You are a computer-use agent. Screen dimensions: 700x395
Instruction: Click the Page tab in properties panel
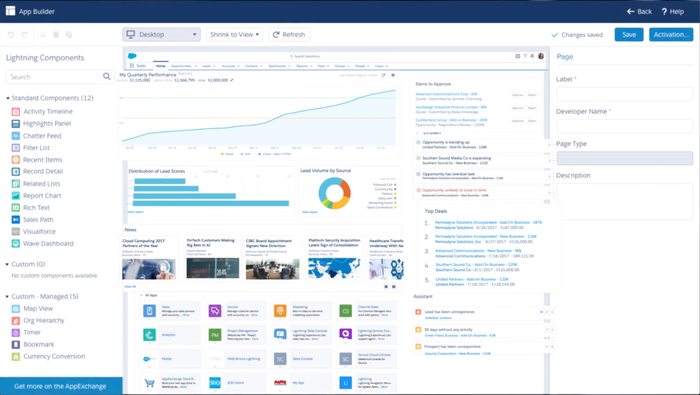click(565, 57)
